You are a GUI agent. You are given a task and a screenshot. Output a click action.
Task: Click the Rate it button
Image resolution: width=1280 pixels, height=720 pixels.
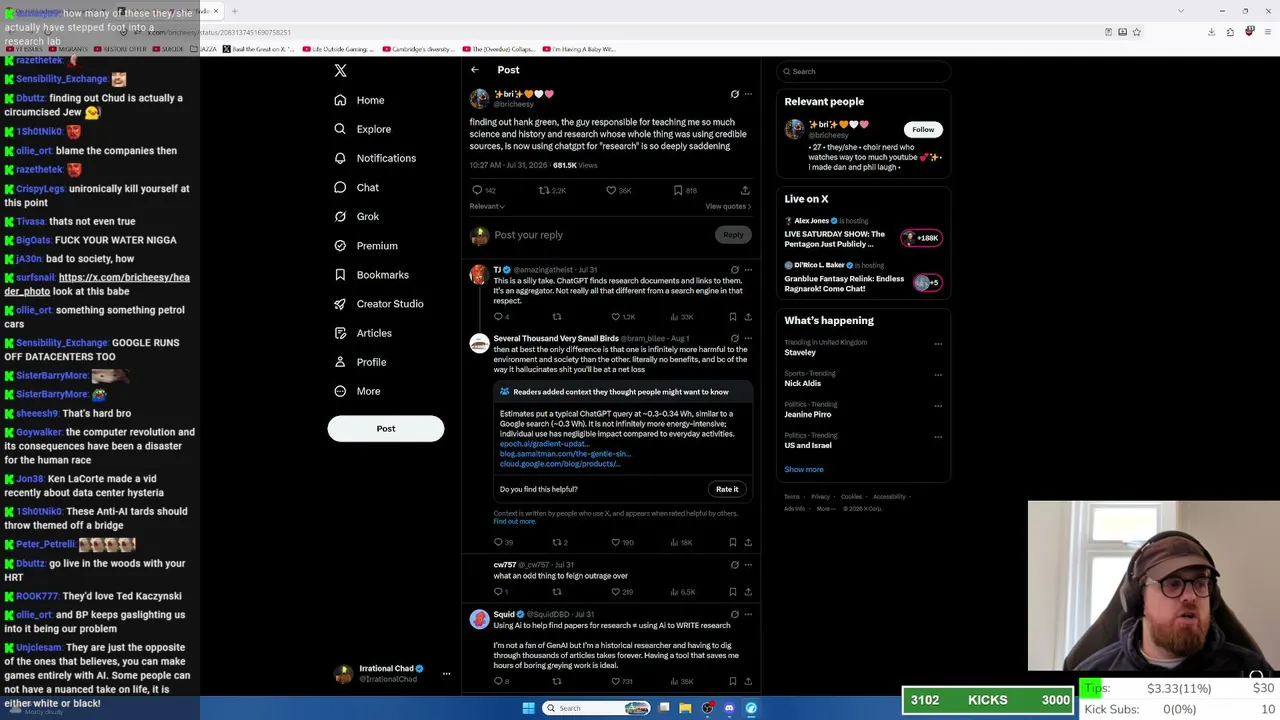tap(727, 489)
